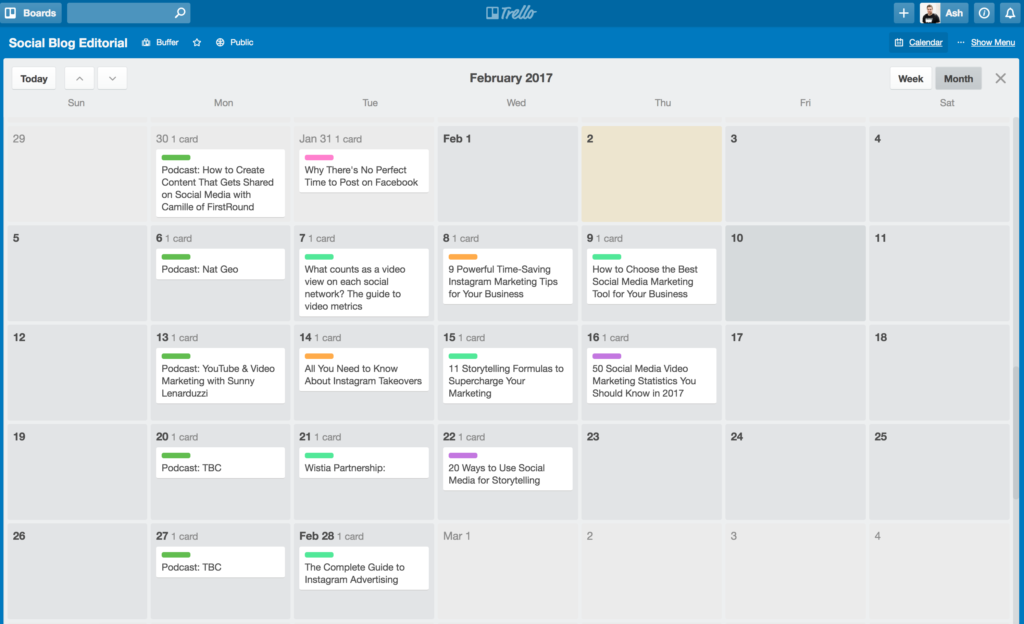Image resolution: width=1024 pixels, height=624 pixels.
Task: Open more board options via the ellipsis
Action: pyautogui.click(x=962, y=42)
